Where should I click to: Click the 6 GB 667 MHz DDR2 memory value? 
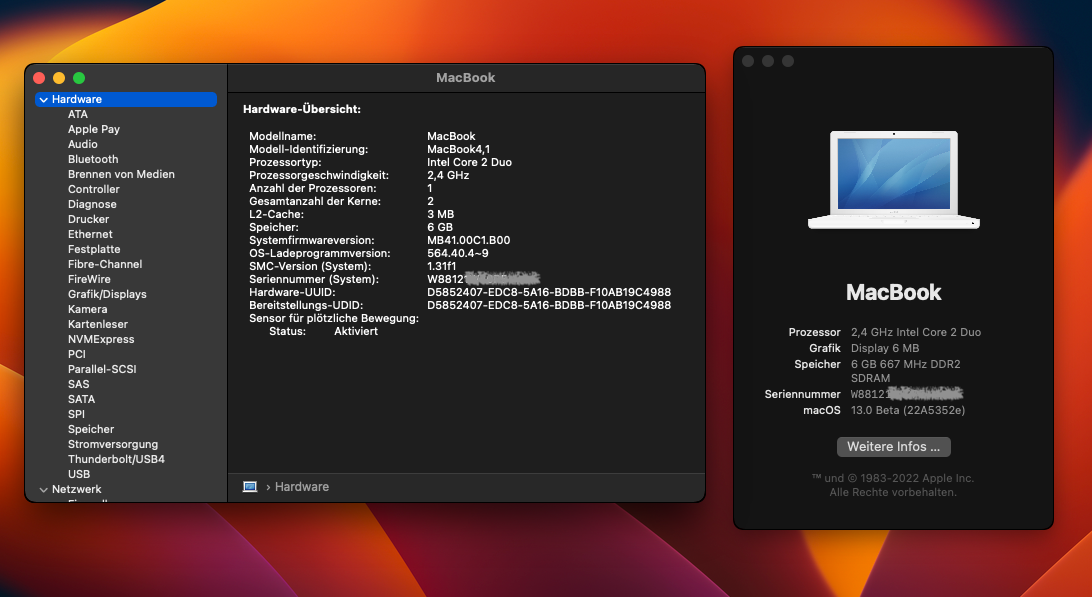(905, 371)
